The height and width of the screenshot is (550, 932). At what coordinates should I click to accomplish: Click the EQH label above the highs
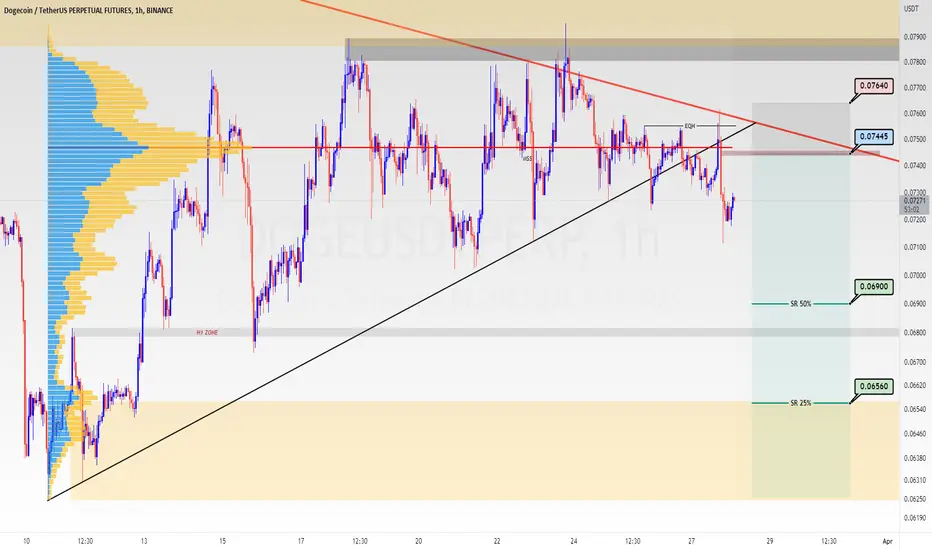[x=689, y=126]
